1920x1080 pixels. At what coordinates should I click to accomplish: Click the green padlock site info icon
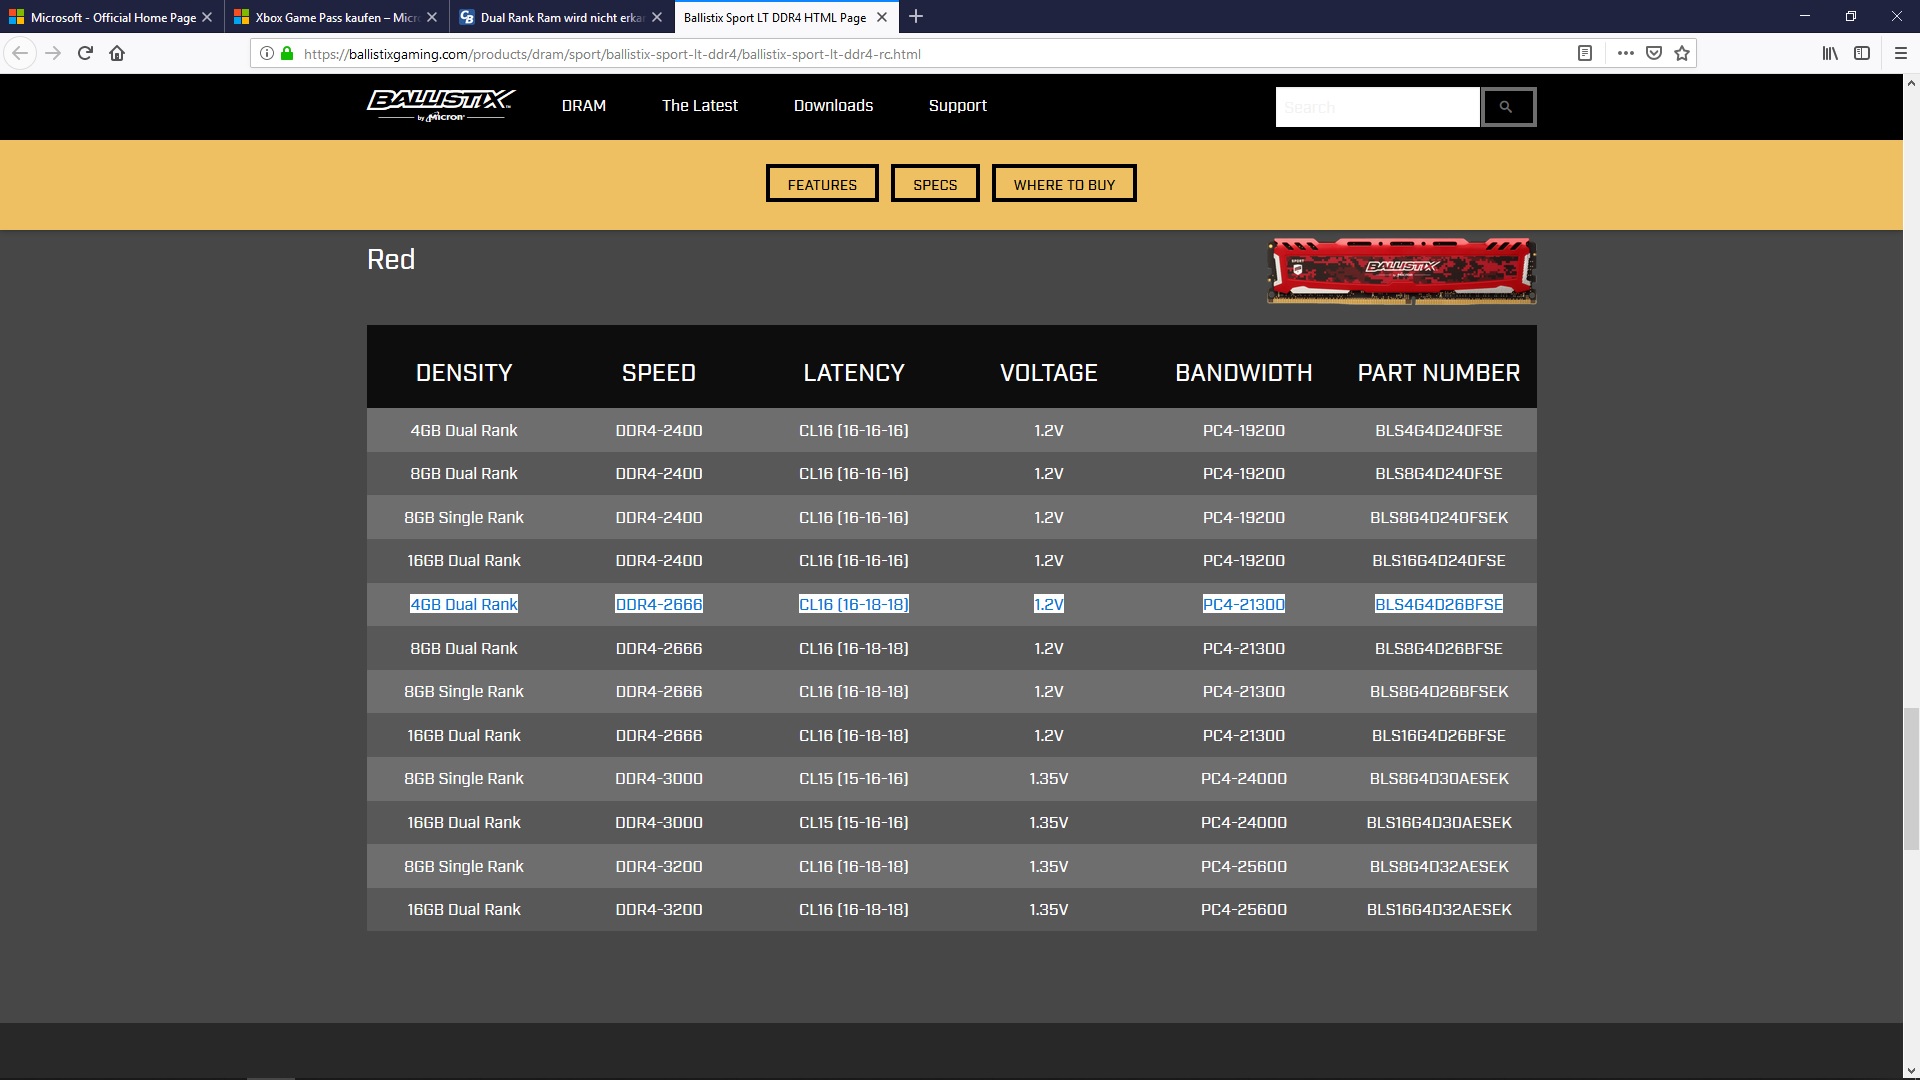click(287, 54)
